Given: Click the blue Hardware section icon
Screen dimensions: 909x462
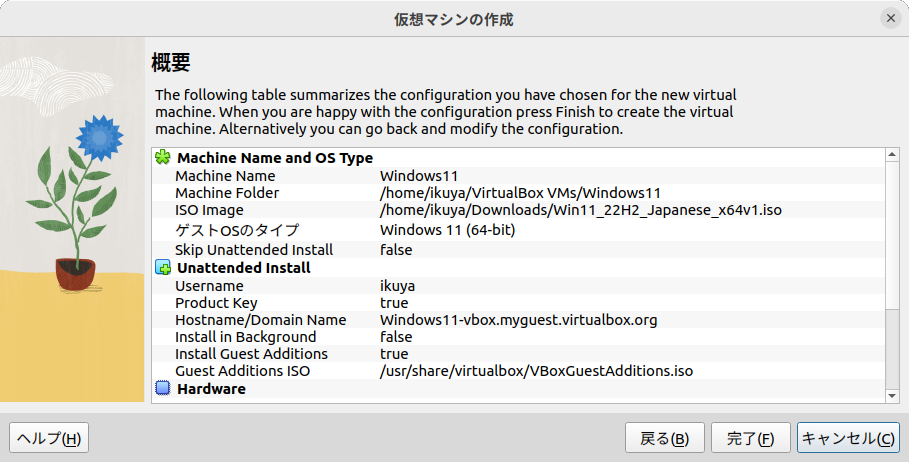Looking at the screenshot, I should point(163,388).
